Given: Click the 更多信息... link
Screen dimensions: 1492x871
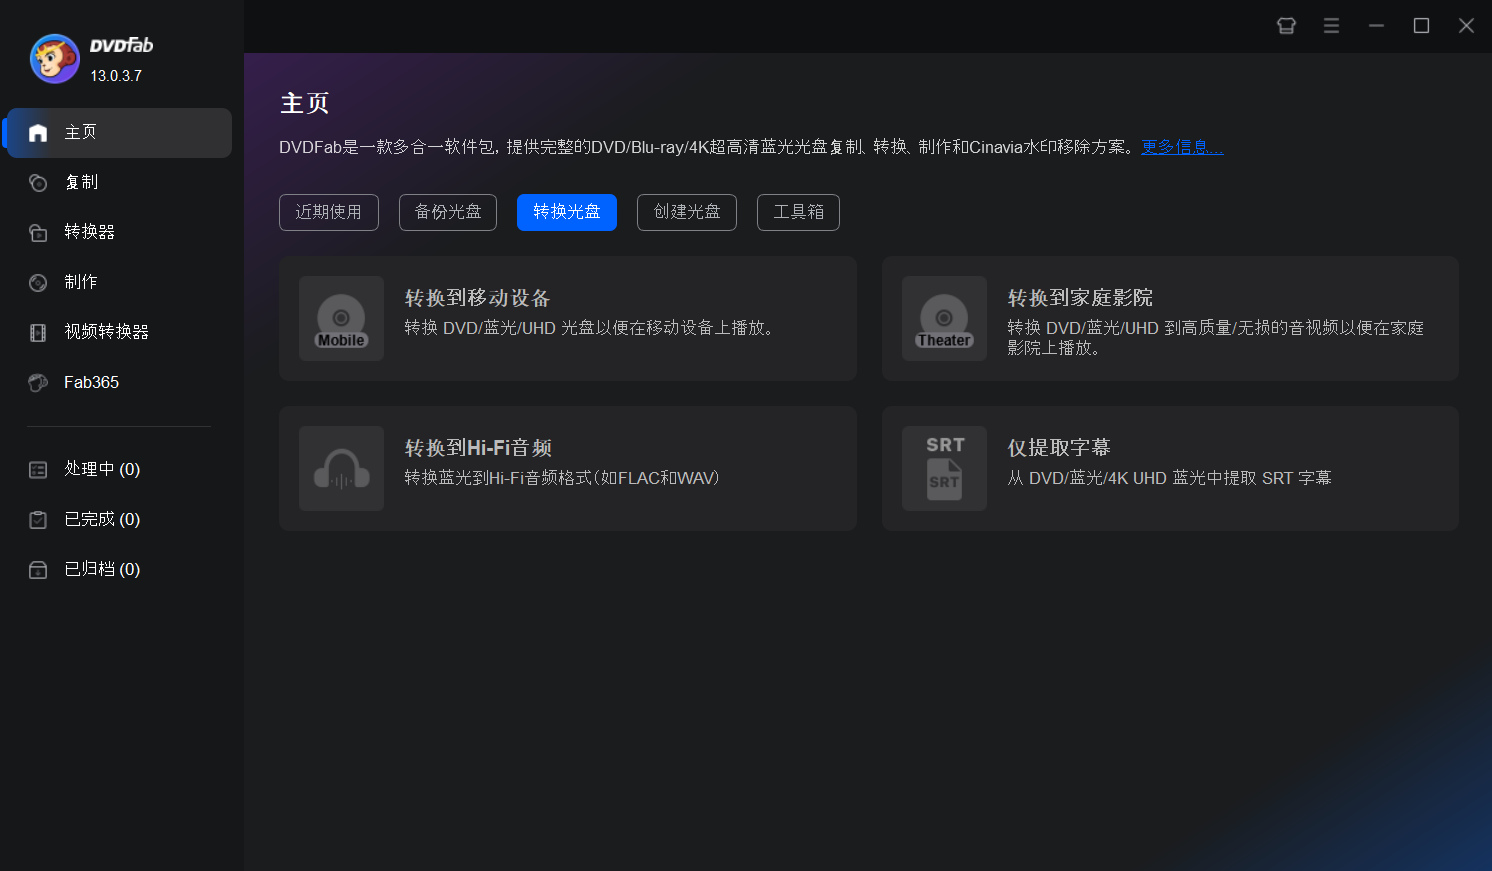Looking at the screenshot, I should point(1182,147).
